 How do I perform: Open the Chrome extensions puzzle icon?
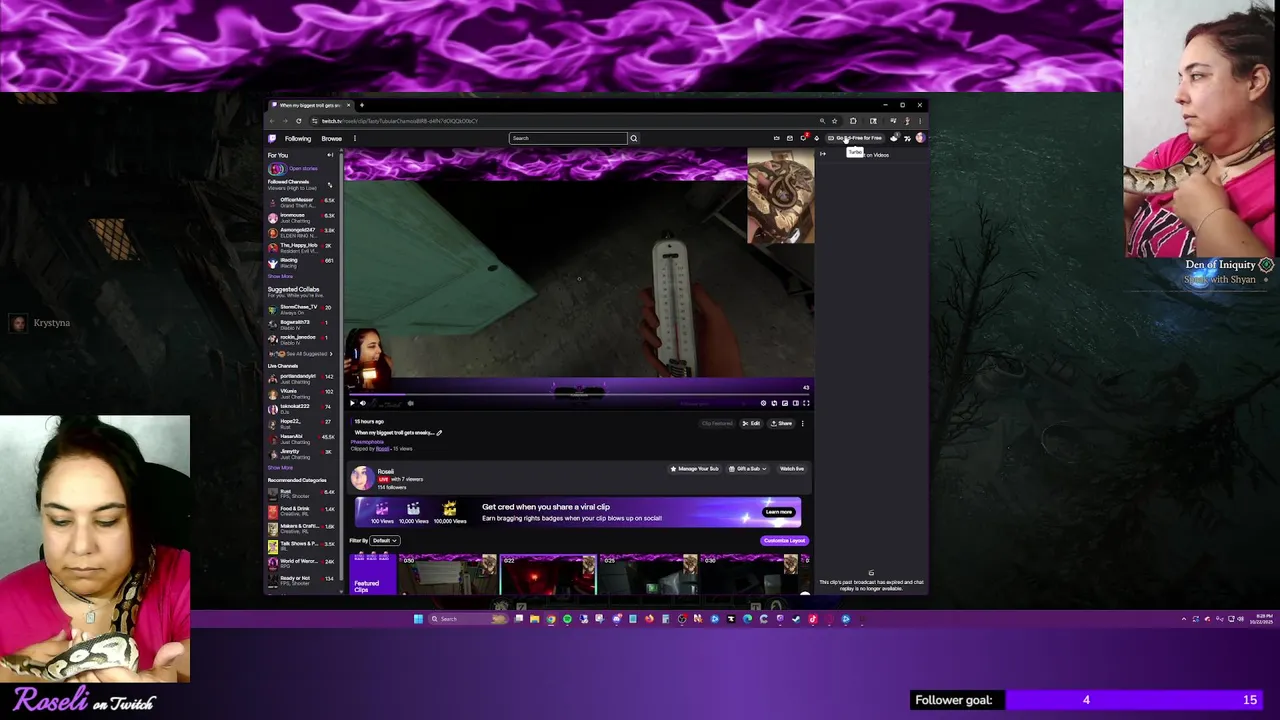(x=853, y=121)
